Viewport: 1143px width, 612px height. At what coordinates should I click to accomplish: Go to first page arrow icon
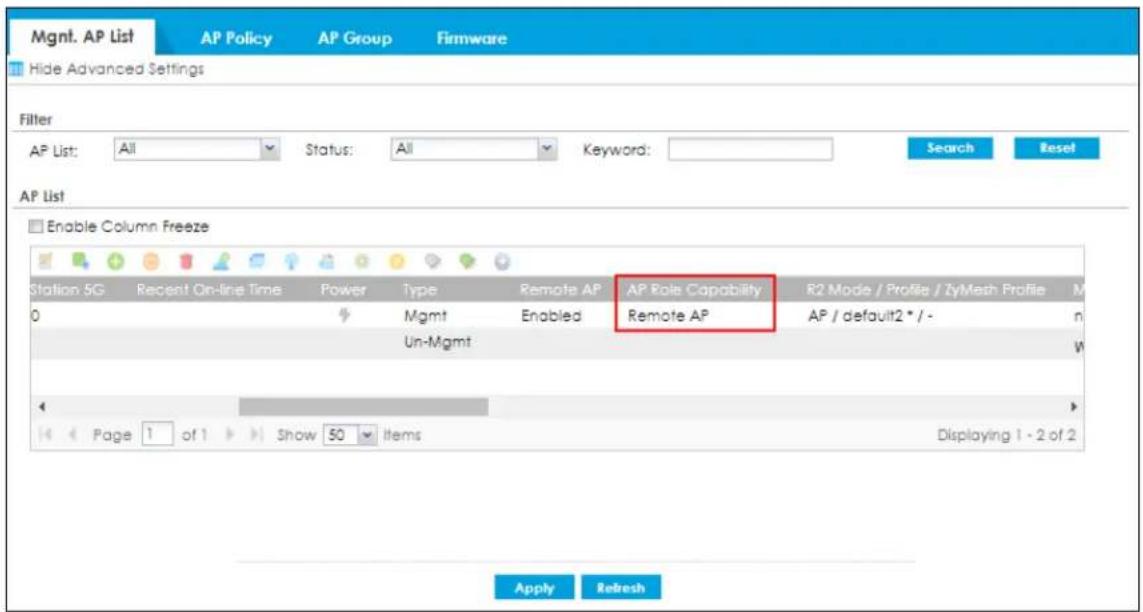click(x=47, y=435)
